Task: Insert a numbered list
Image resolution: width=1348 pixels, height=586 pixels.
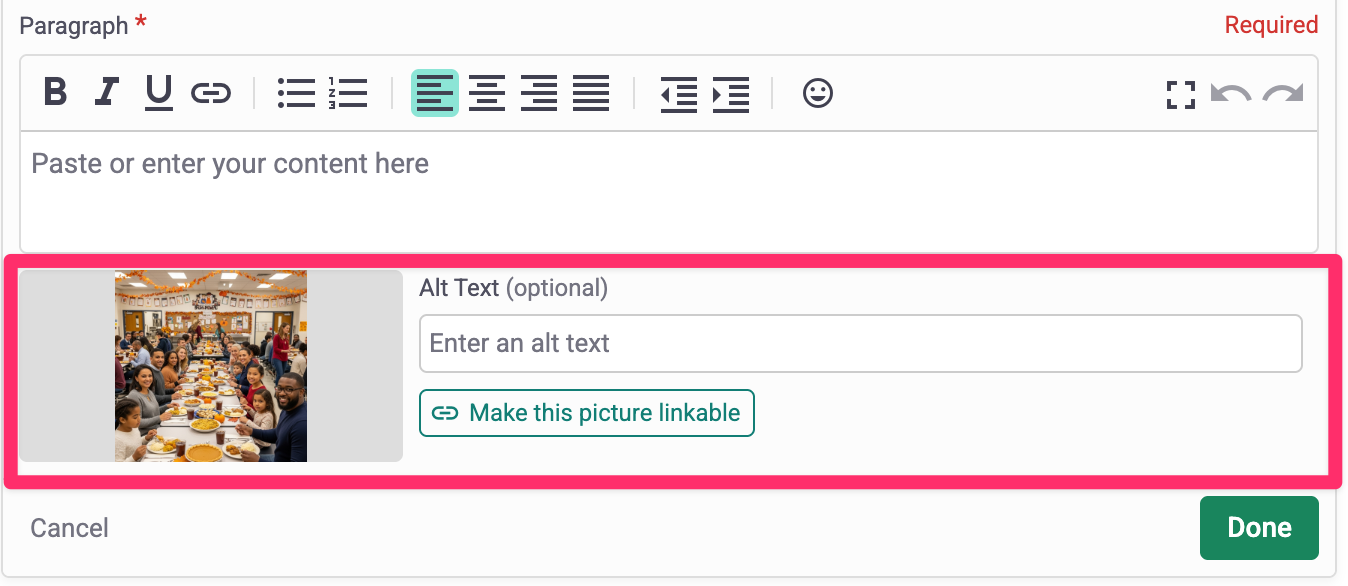Action: tap(348, 93)
